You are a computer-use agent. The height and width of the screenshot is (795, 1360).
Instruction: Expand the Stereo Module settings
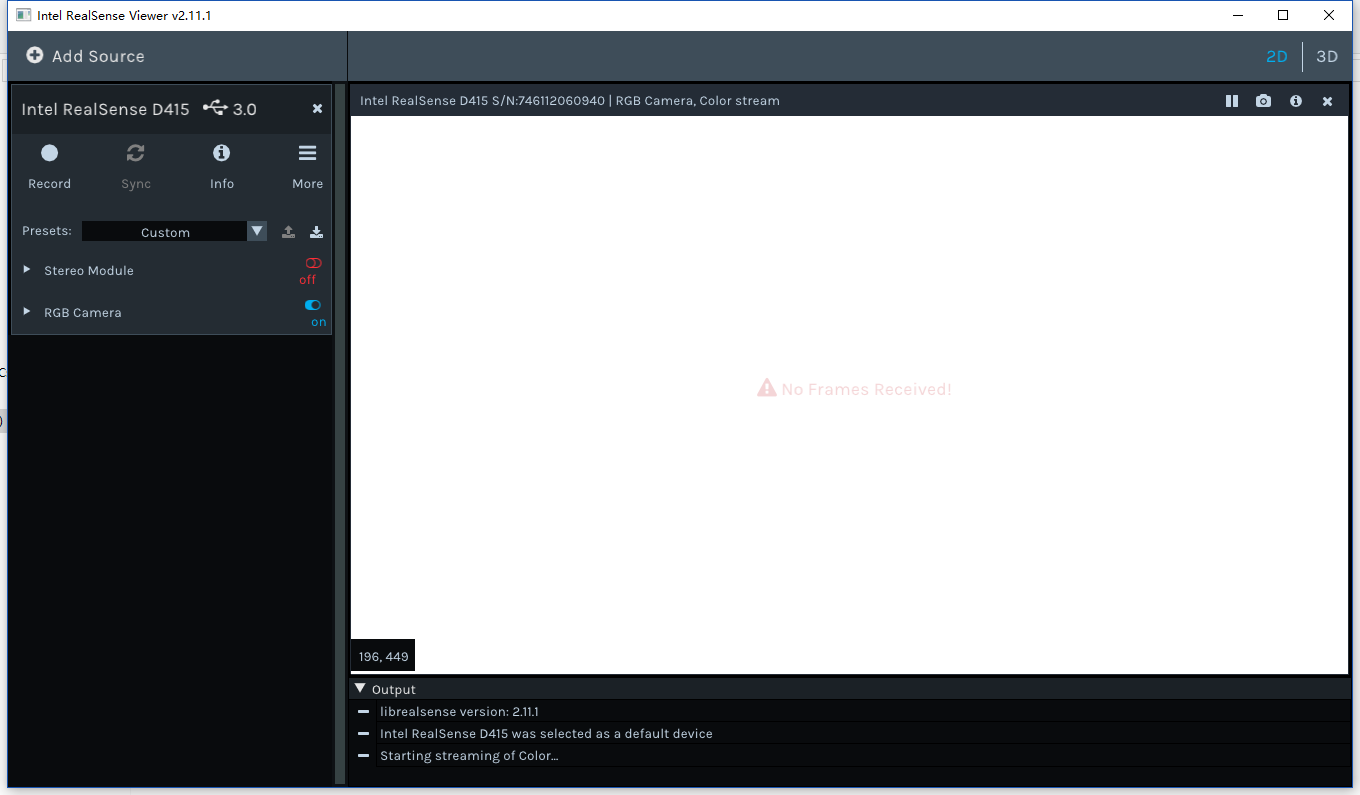[25, 270]
